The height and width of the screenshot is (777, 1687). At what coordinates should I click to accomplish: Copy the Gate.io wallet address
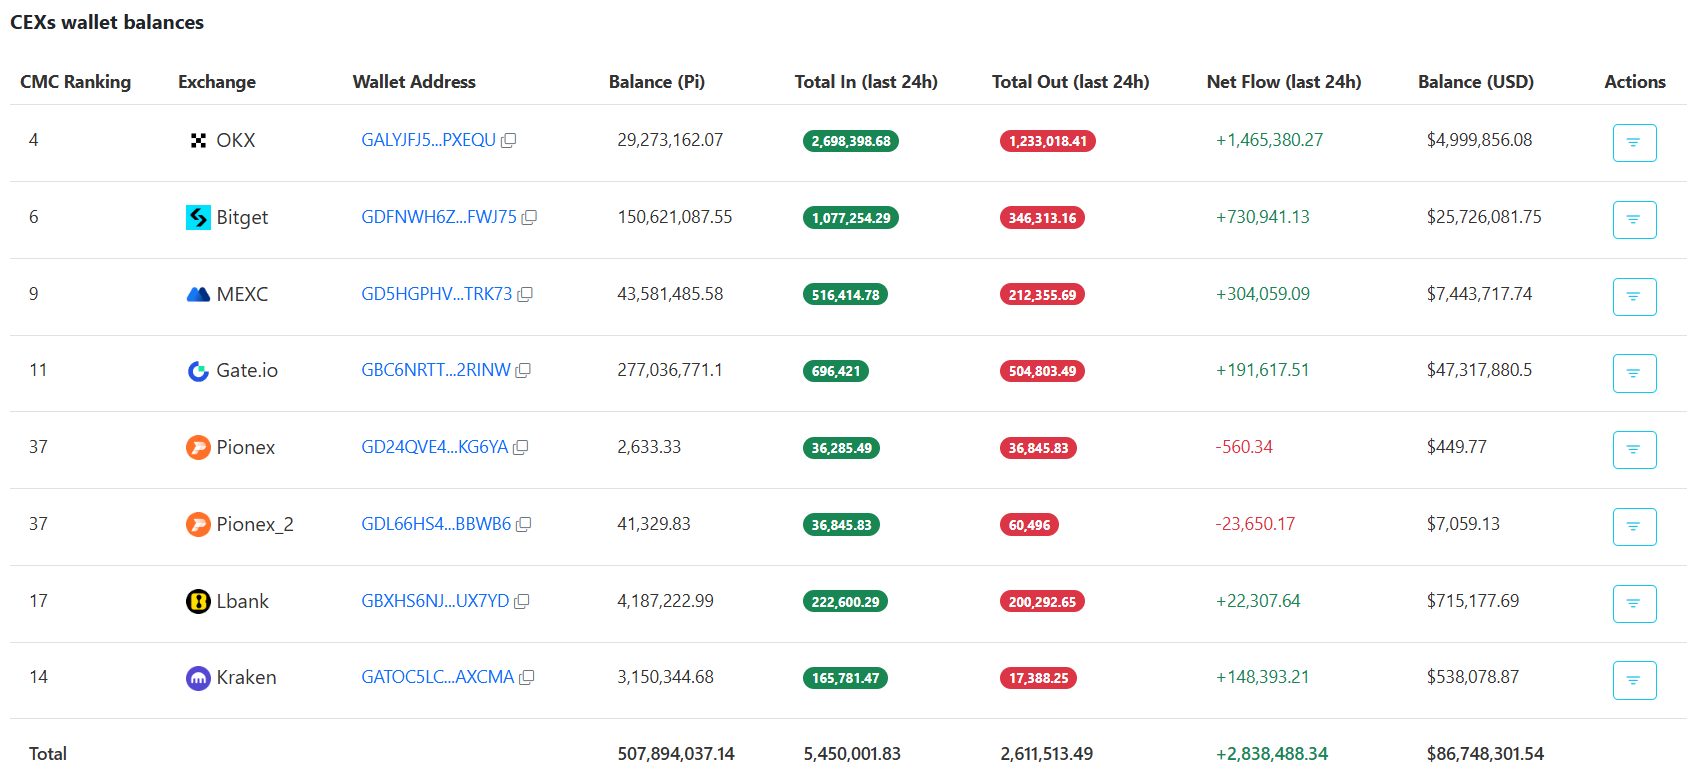click(x=523, y=371)
